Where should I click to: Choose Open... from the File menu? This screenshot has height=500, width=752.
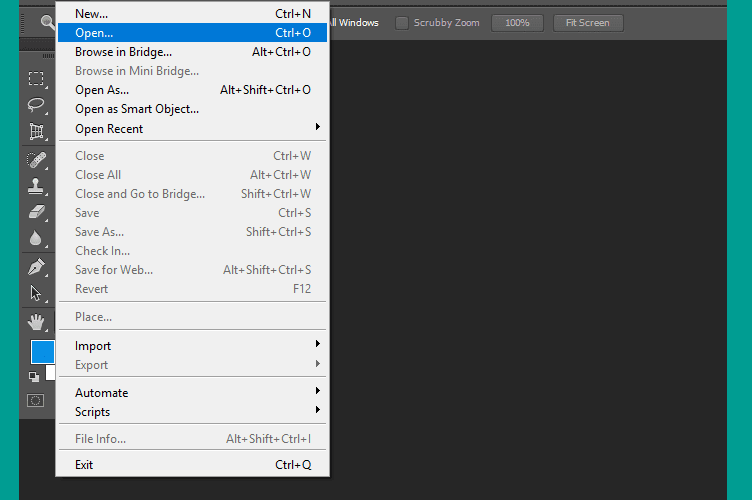click(192, 33)
